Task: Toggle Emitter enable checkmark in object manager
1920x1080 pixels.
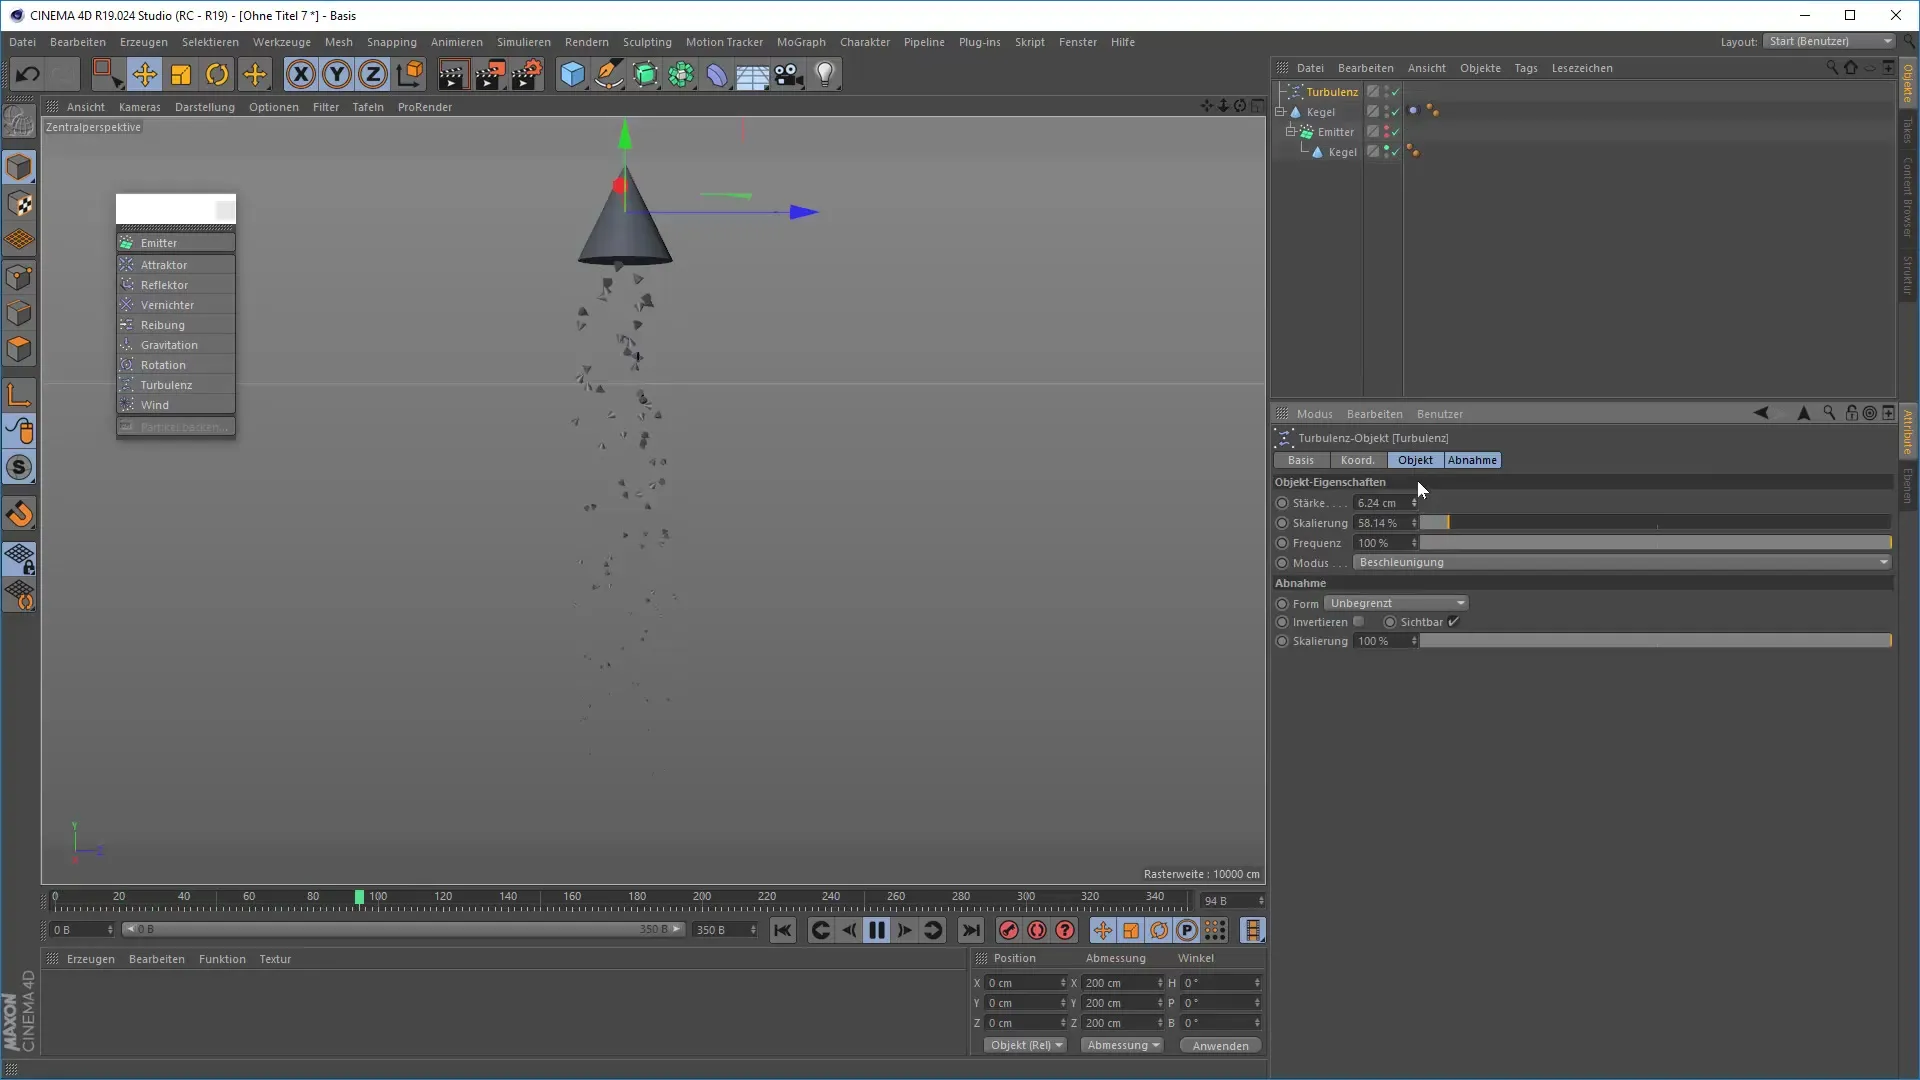Action: (x=1395, y=132)
